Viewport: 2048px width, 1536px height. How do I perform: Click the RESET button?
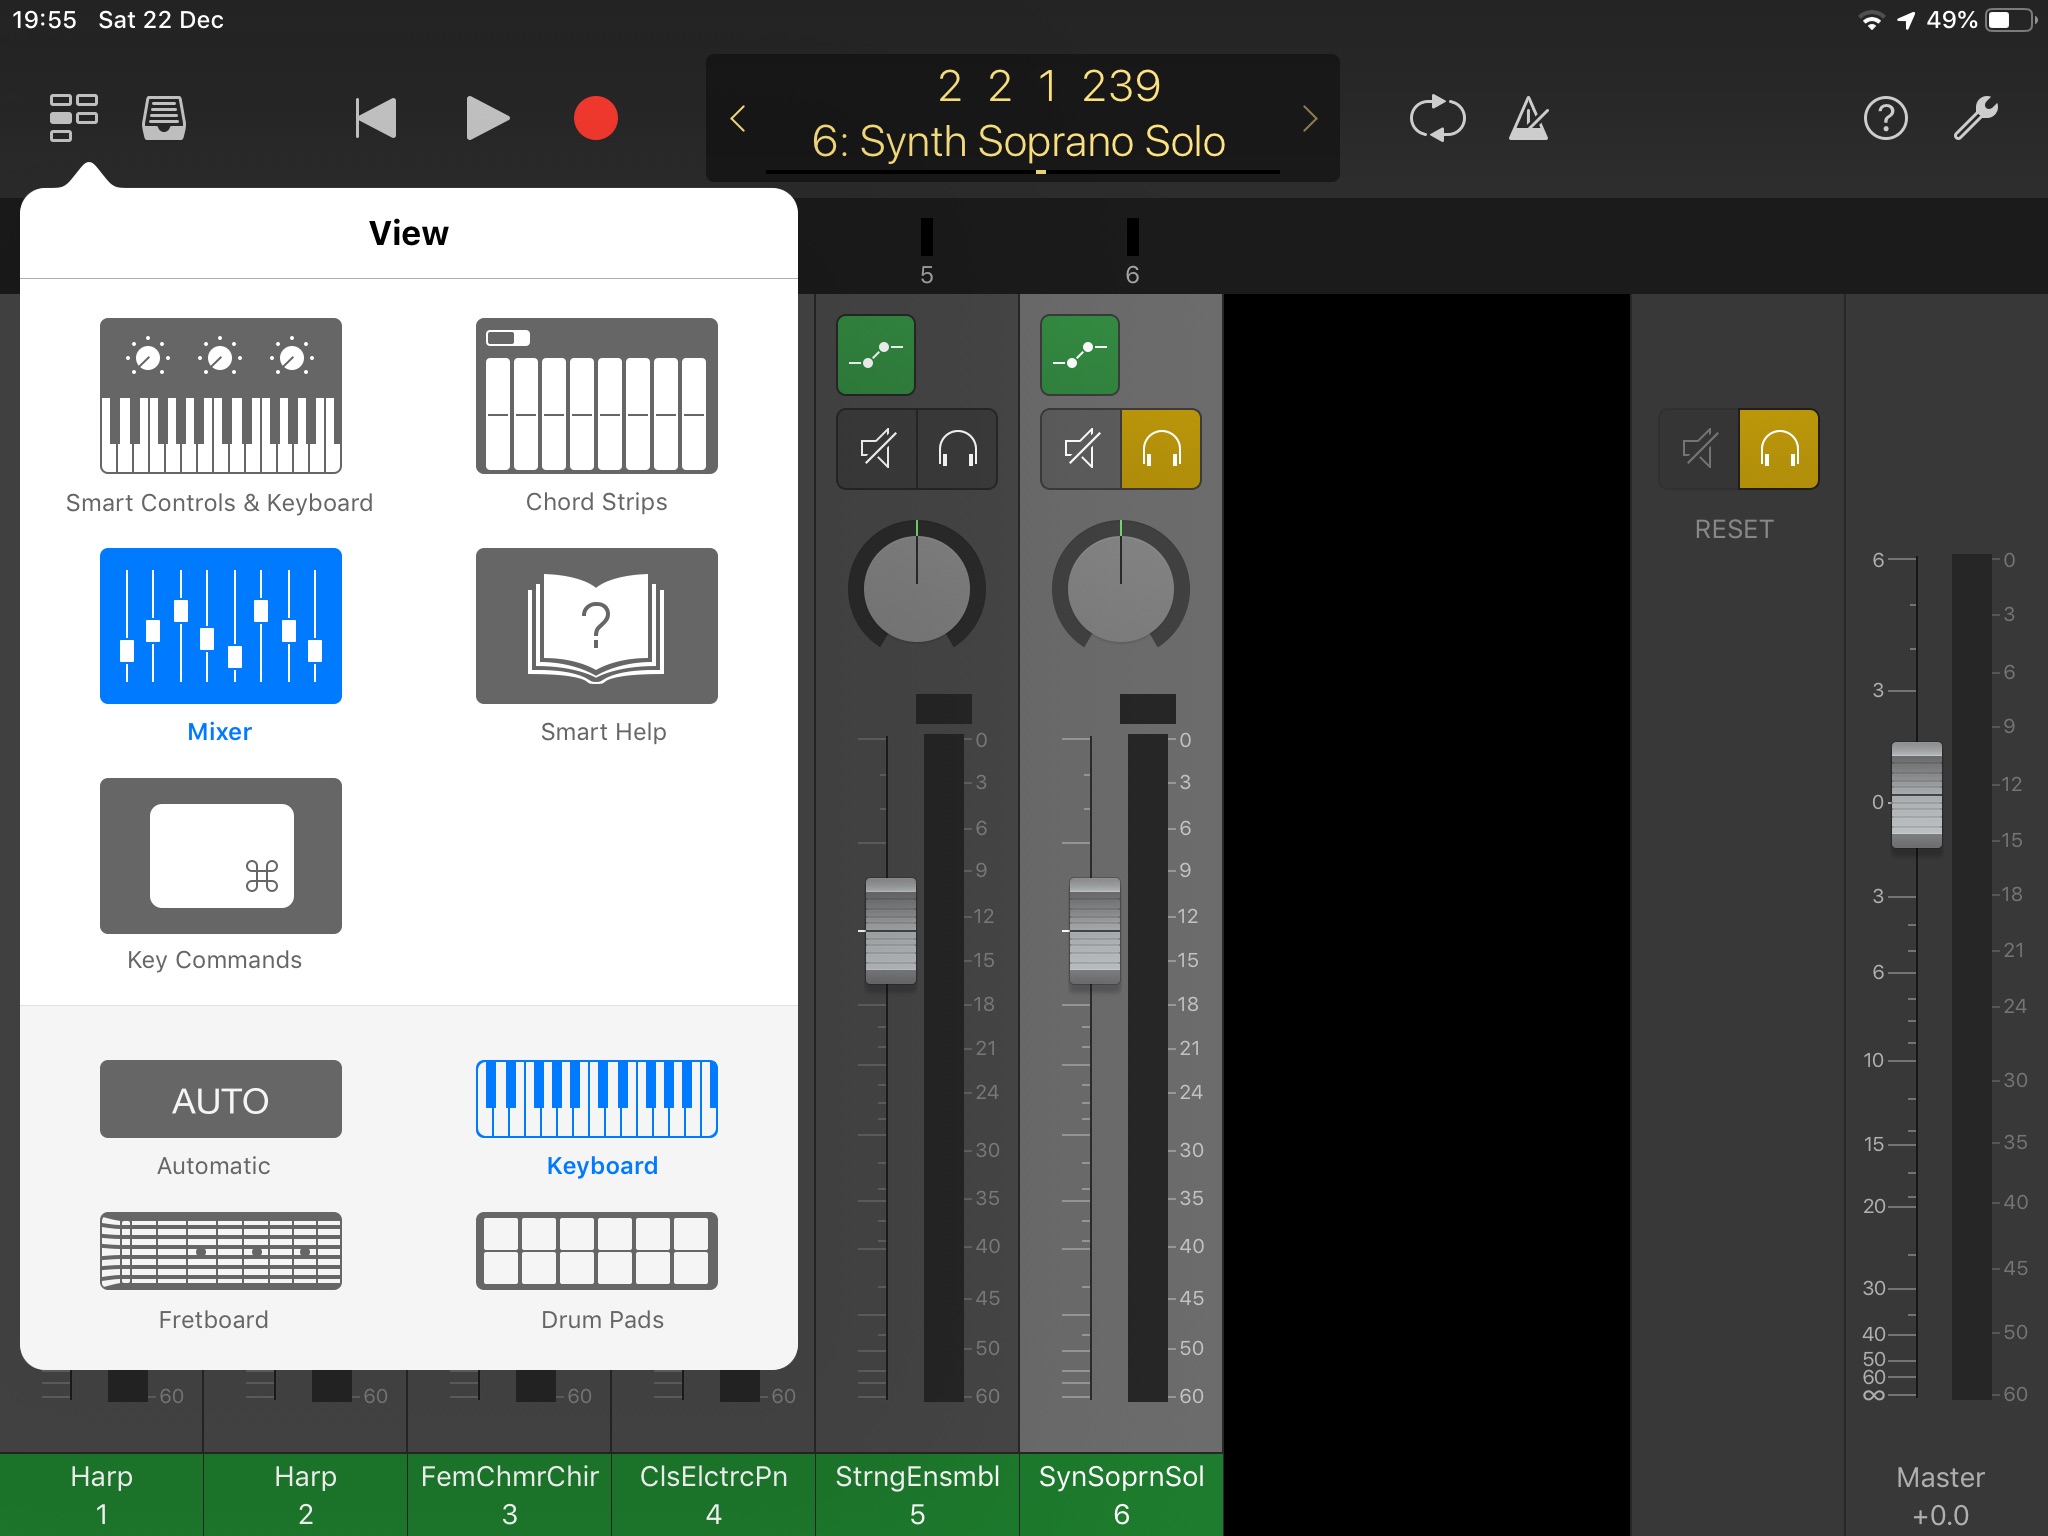tap(1734, 529)
